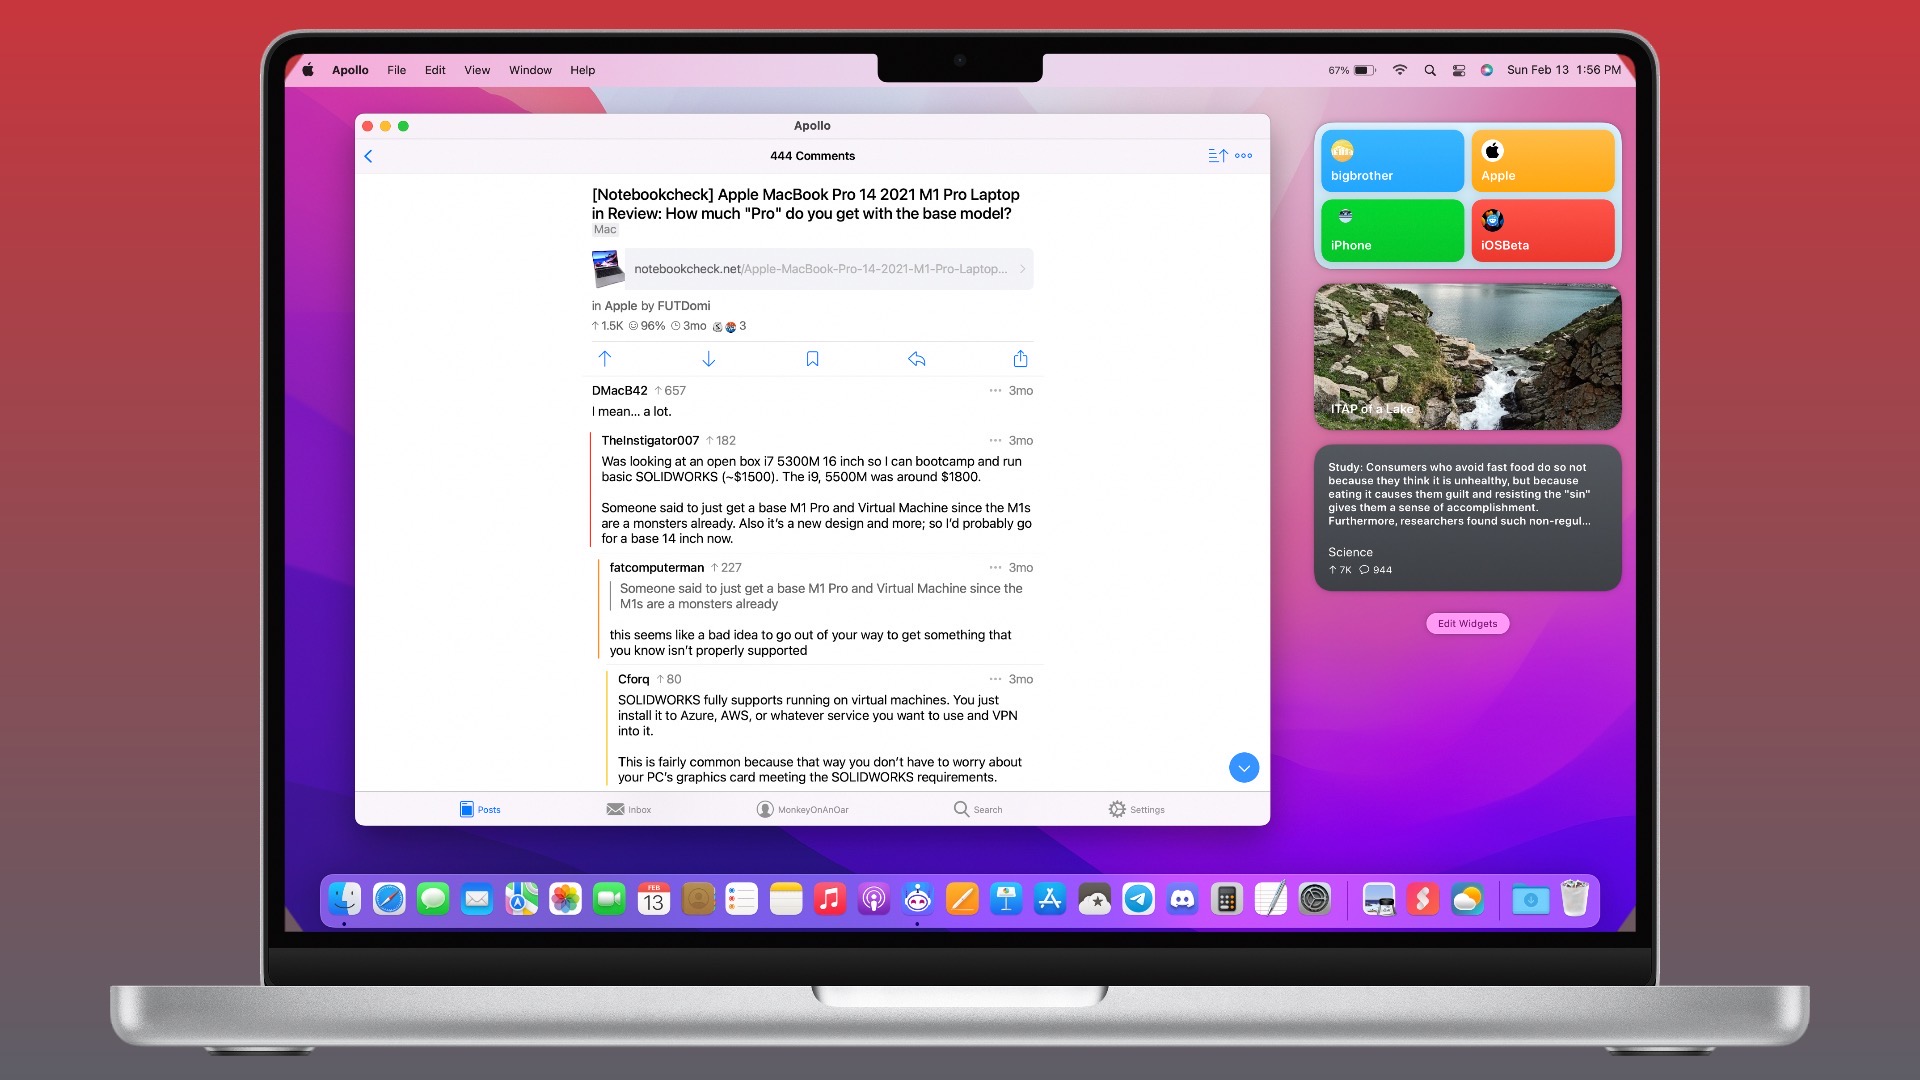Open the iPhone subreddit widget shortcut
The width and height of the screenshot is (1920, 1080).
pos(1392,231)
